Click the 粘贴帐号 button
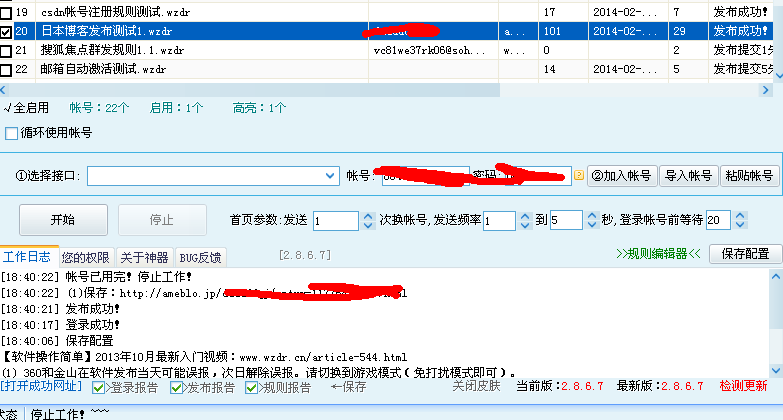Screen dimensions: 783x420 (x=750, y=176)
